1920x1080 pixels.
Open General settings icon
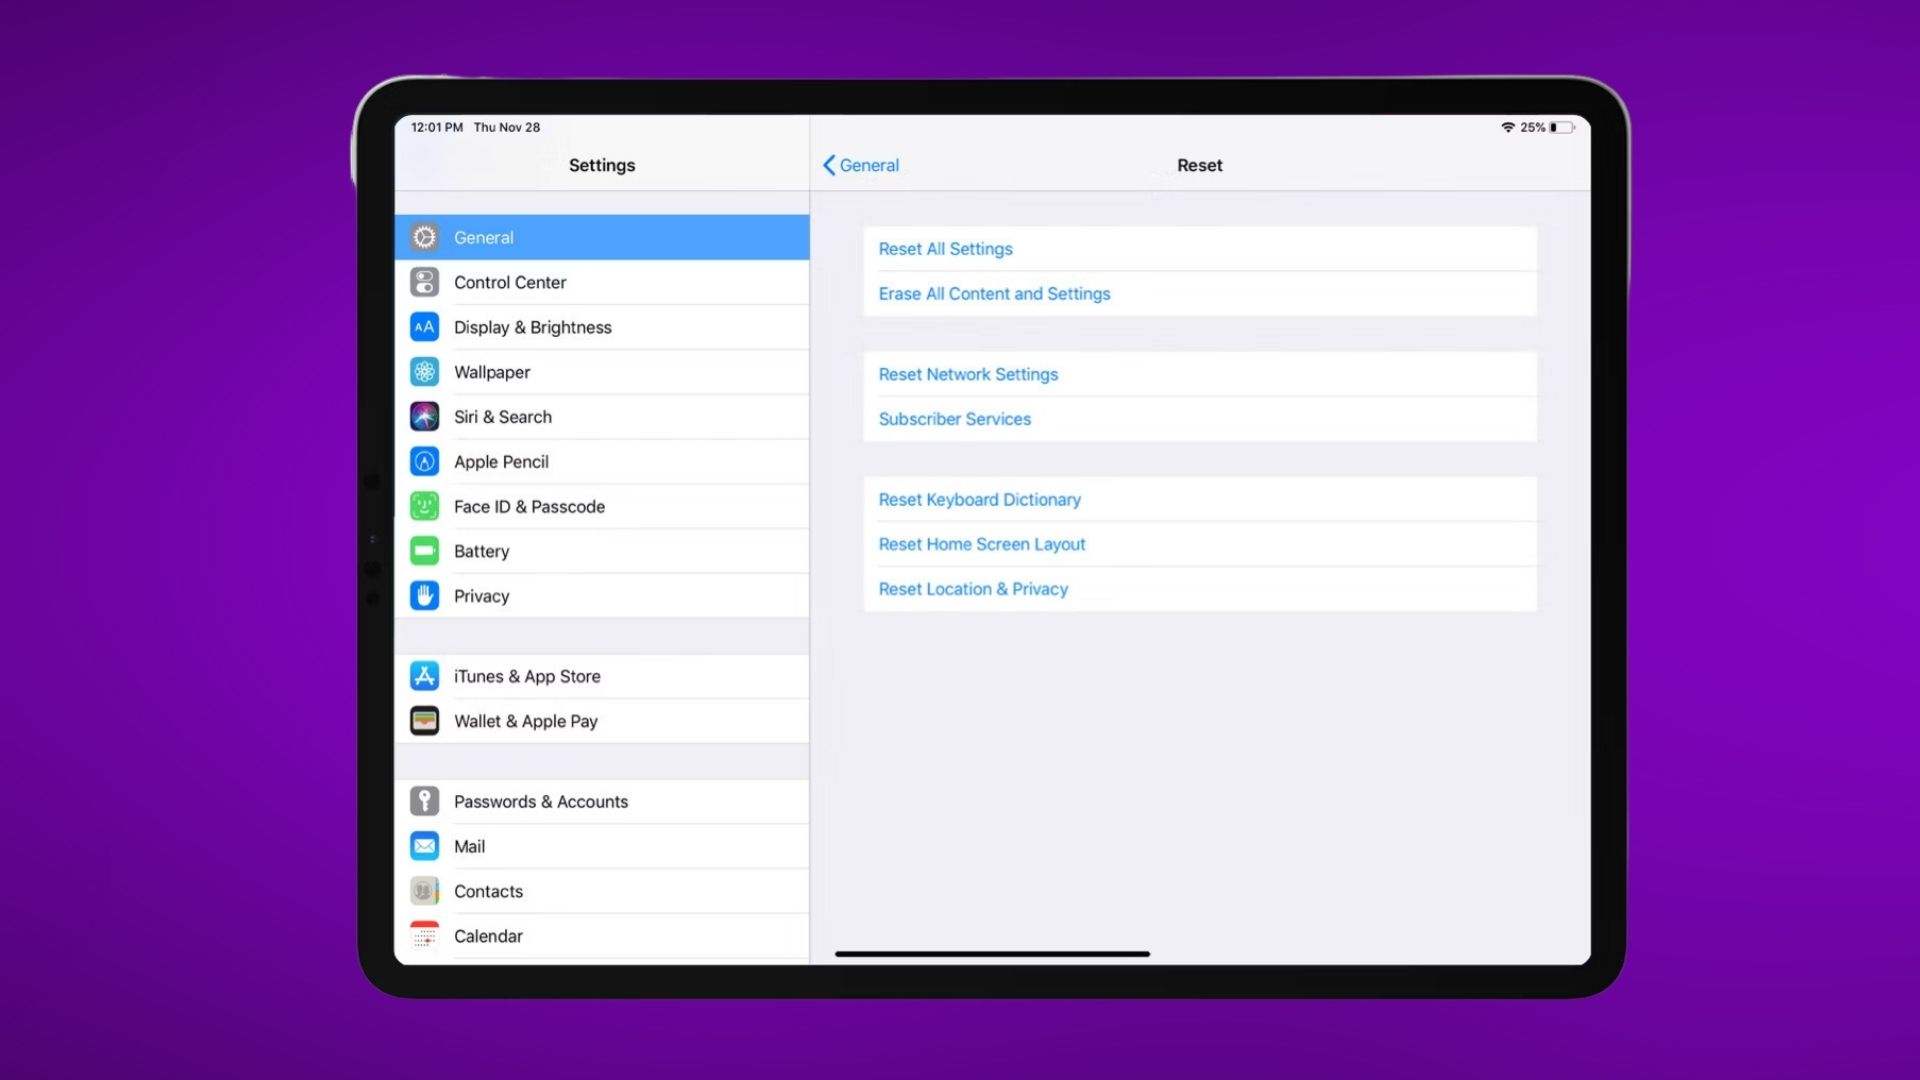pos(423,237)
